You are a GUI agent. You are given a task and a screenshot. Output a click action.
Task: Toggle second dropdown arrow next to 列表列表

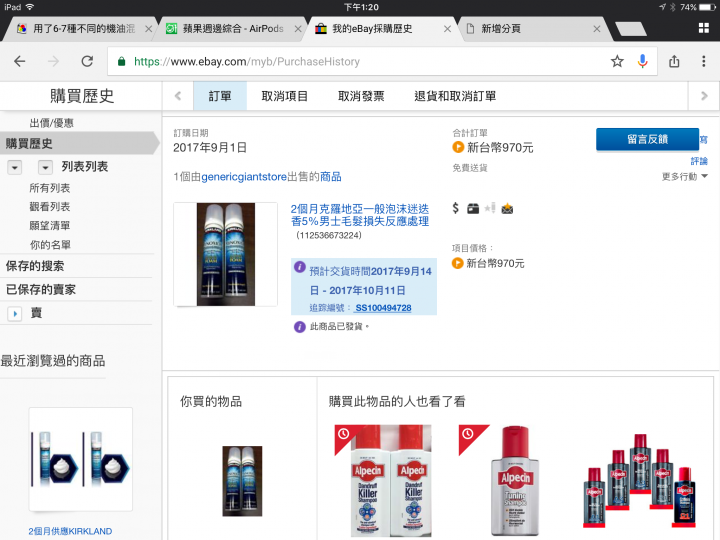click(x=45, y=168)
